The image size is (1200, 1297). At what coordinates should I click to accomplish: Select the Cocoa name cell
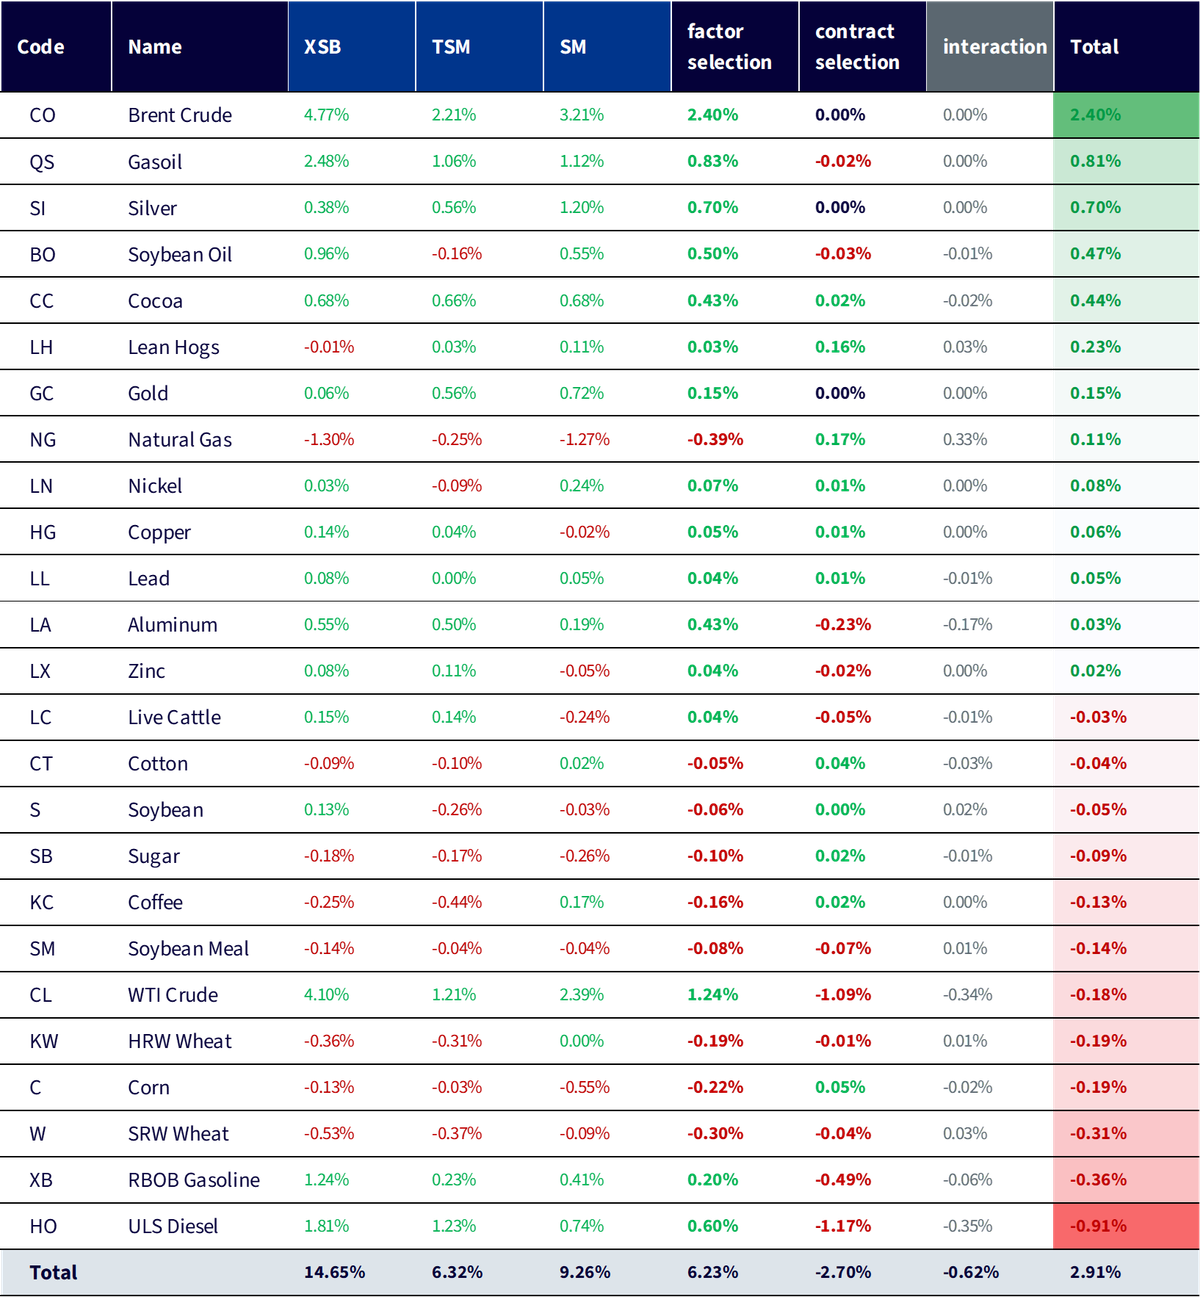click(155, 301)
